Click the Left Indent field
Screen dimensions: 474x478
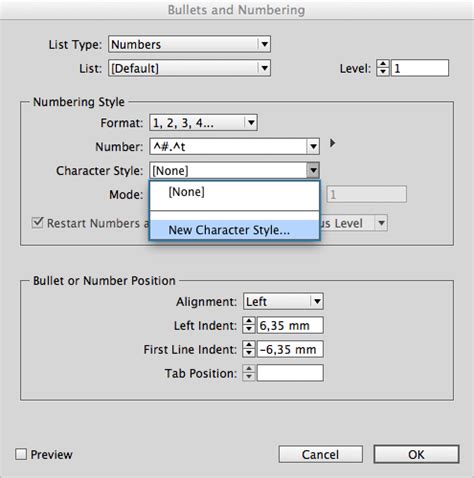[x=290, y=325]
